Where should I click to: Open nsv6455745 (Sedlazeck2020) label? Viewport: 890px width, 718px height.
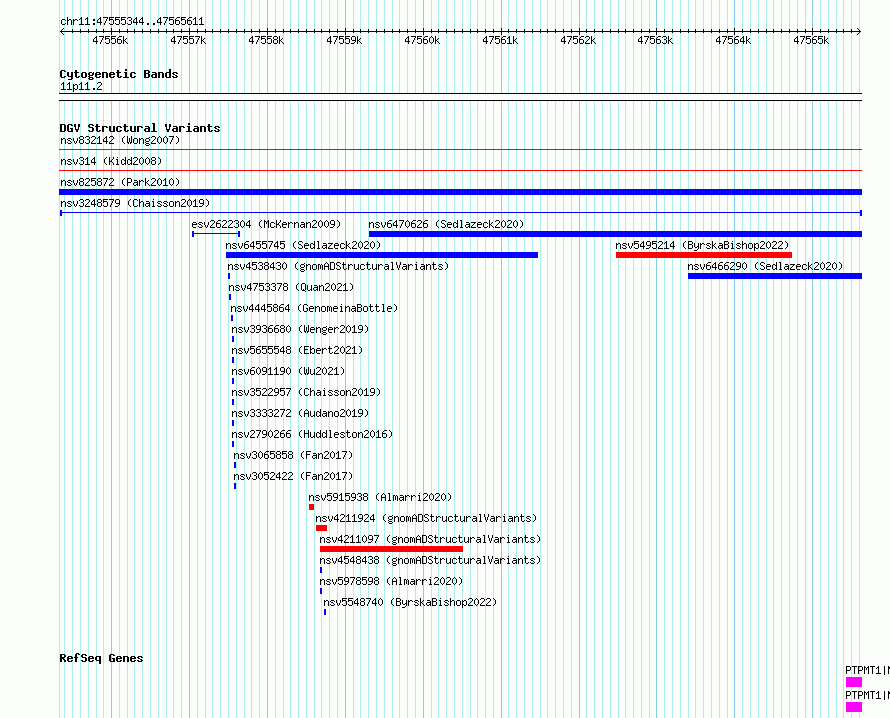(x=303, y=245)
